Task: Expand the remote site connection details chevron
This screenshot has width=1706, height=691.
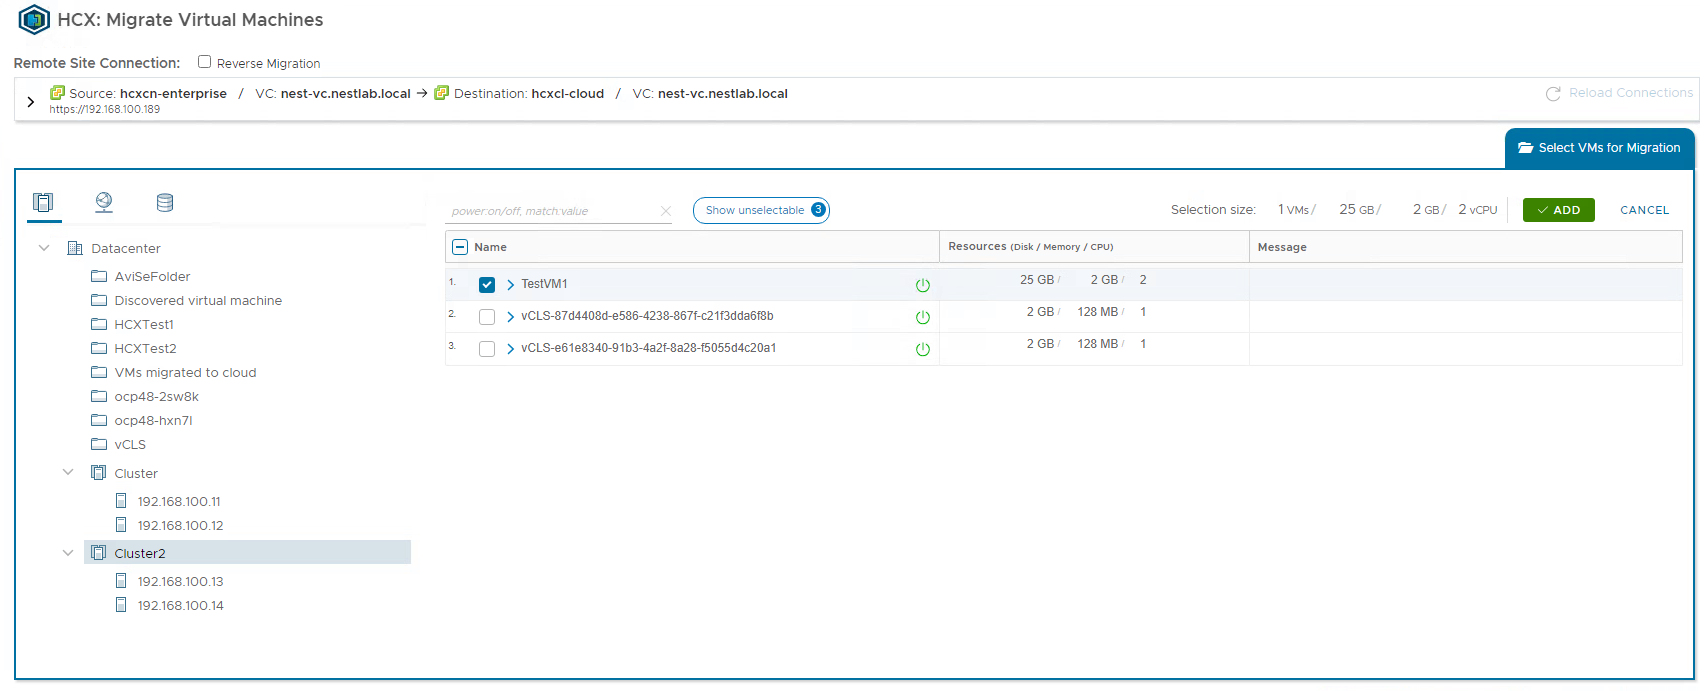Action: pos(30,101)
